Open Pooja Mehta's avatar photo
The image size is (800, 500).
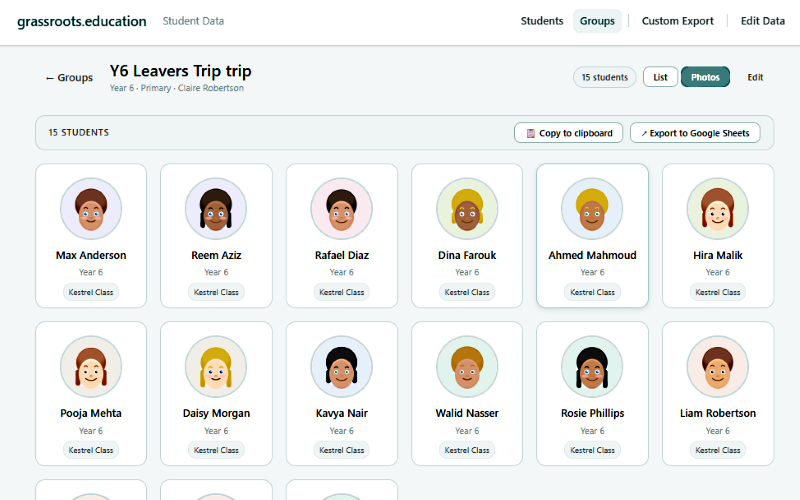pyautogui.click(x=91, y=367)
